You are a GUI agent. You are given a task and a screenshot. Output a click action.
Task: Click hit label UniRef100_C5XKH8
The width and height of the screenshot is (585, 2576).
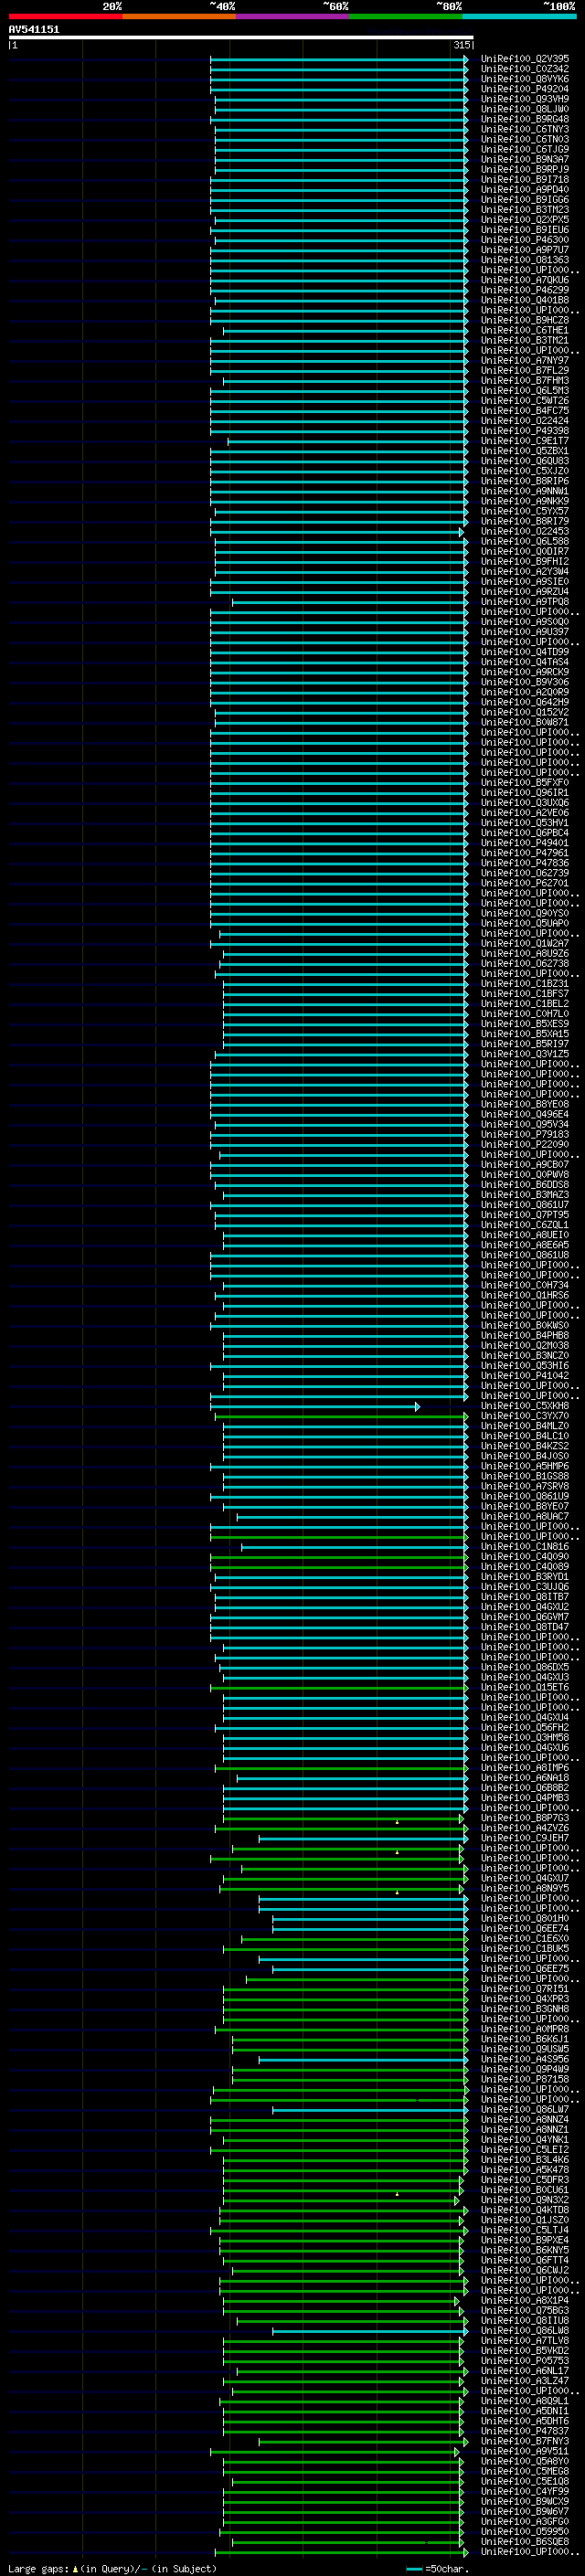525,1406
